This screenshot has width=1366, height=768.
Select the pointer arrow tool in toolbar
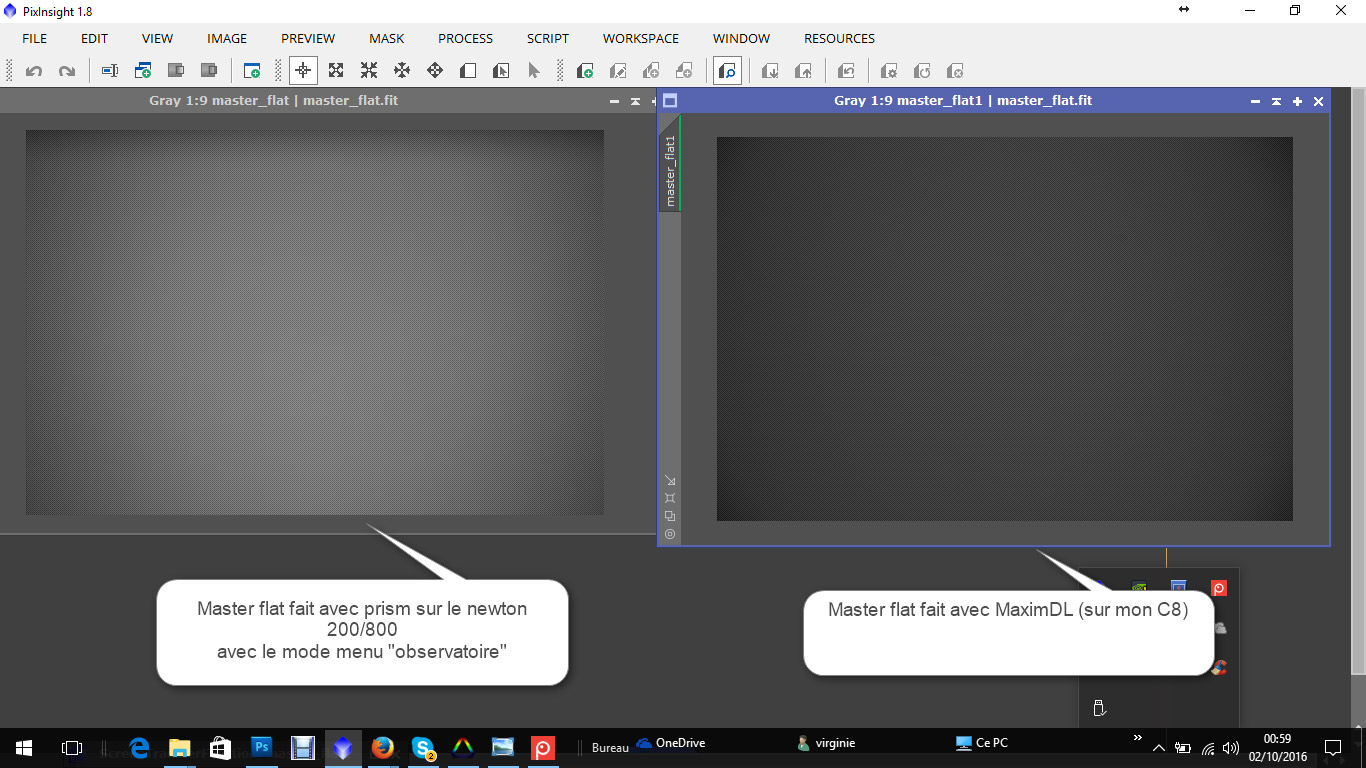click(x=533, y=71)
